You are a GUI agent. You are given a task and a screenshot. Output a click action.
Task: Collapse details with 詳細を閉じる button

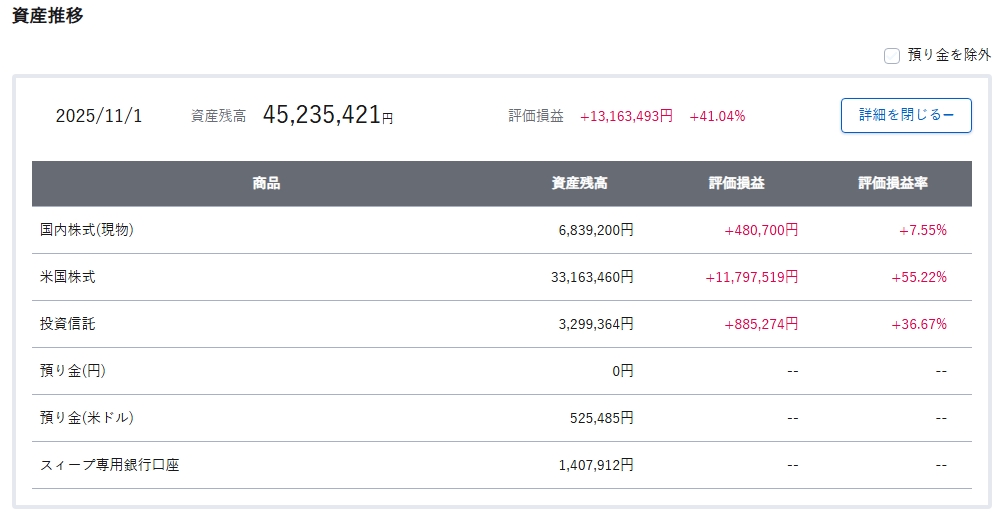point(906,116)
